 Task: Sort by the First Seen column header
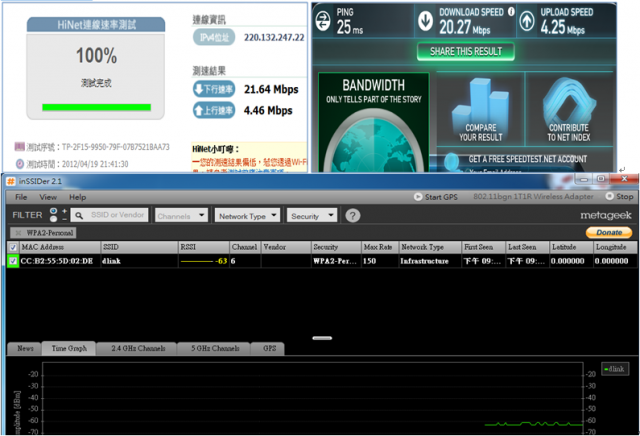[x=484, y=247]
